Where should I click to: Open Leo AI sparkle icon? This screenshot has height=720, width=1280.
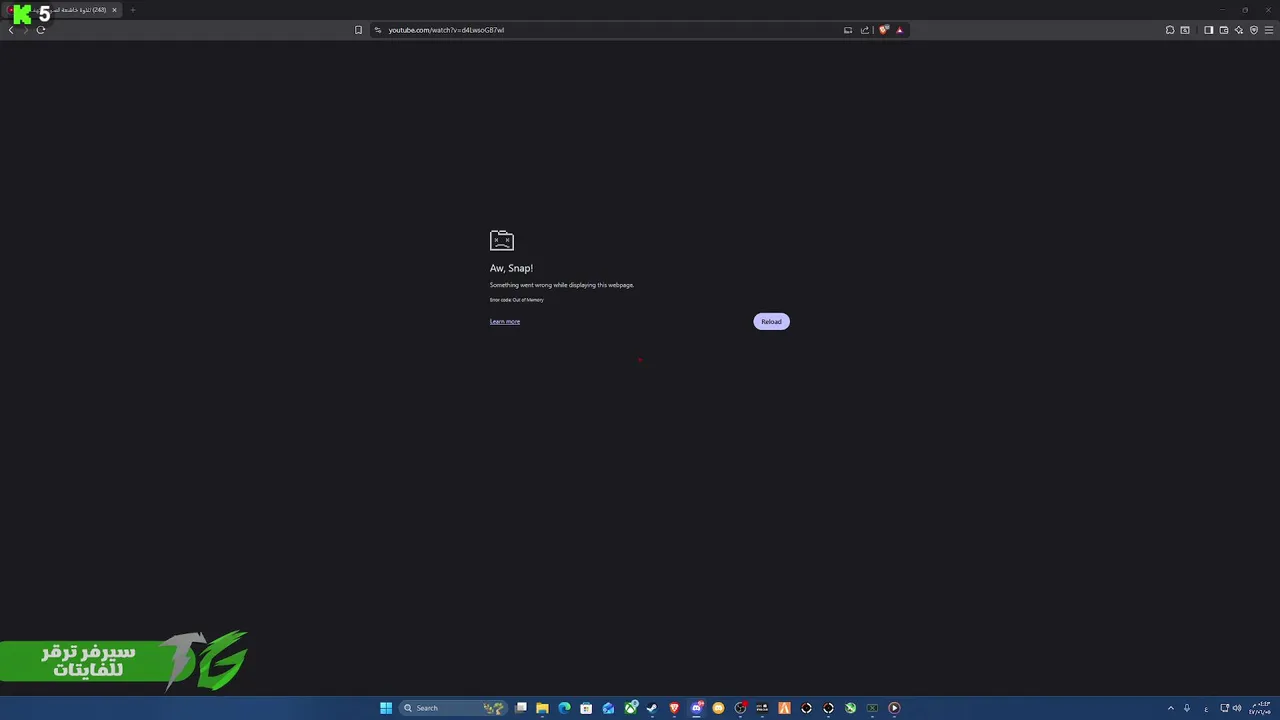click(x=1238, y=30)
